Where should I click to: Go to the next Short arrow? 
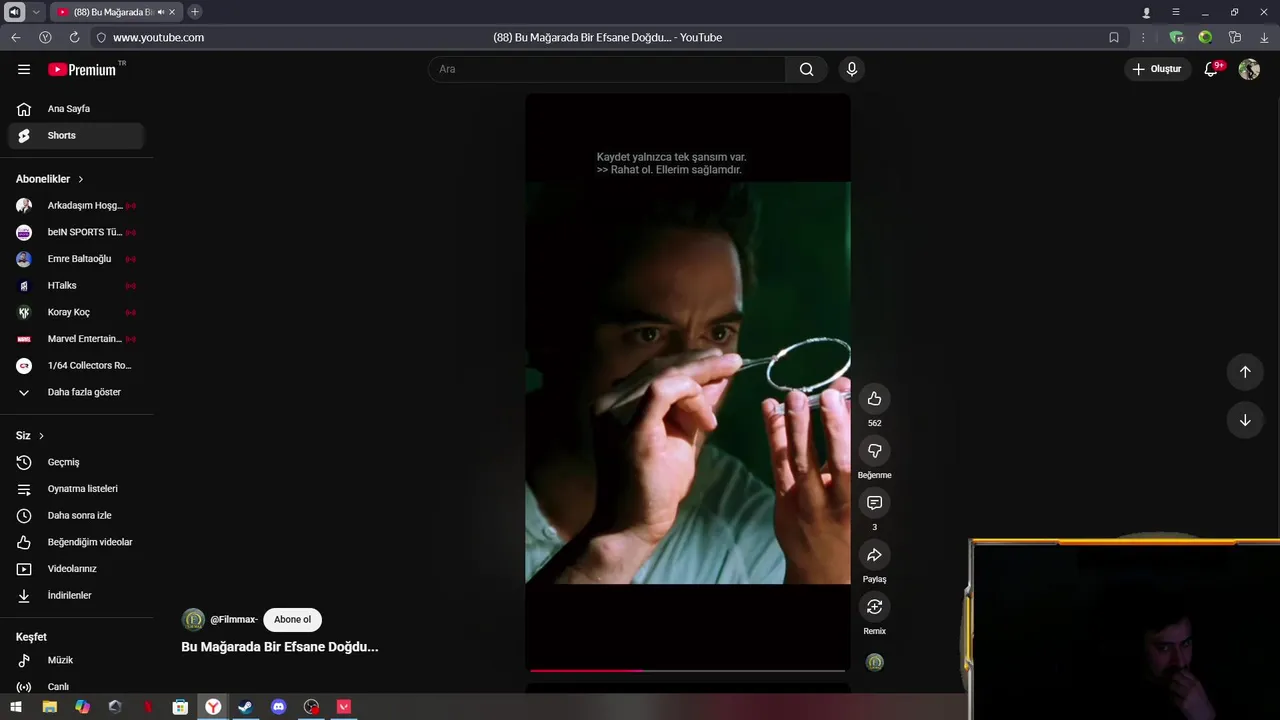click(1245, 420)
